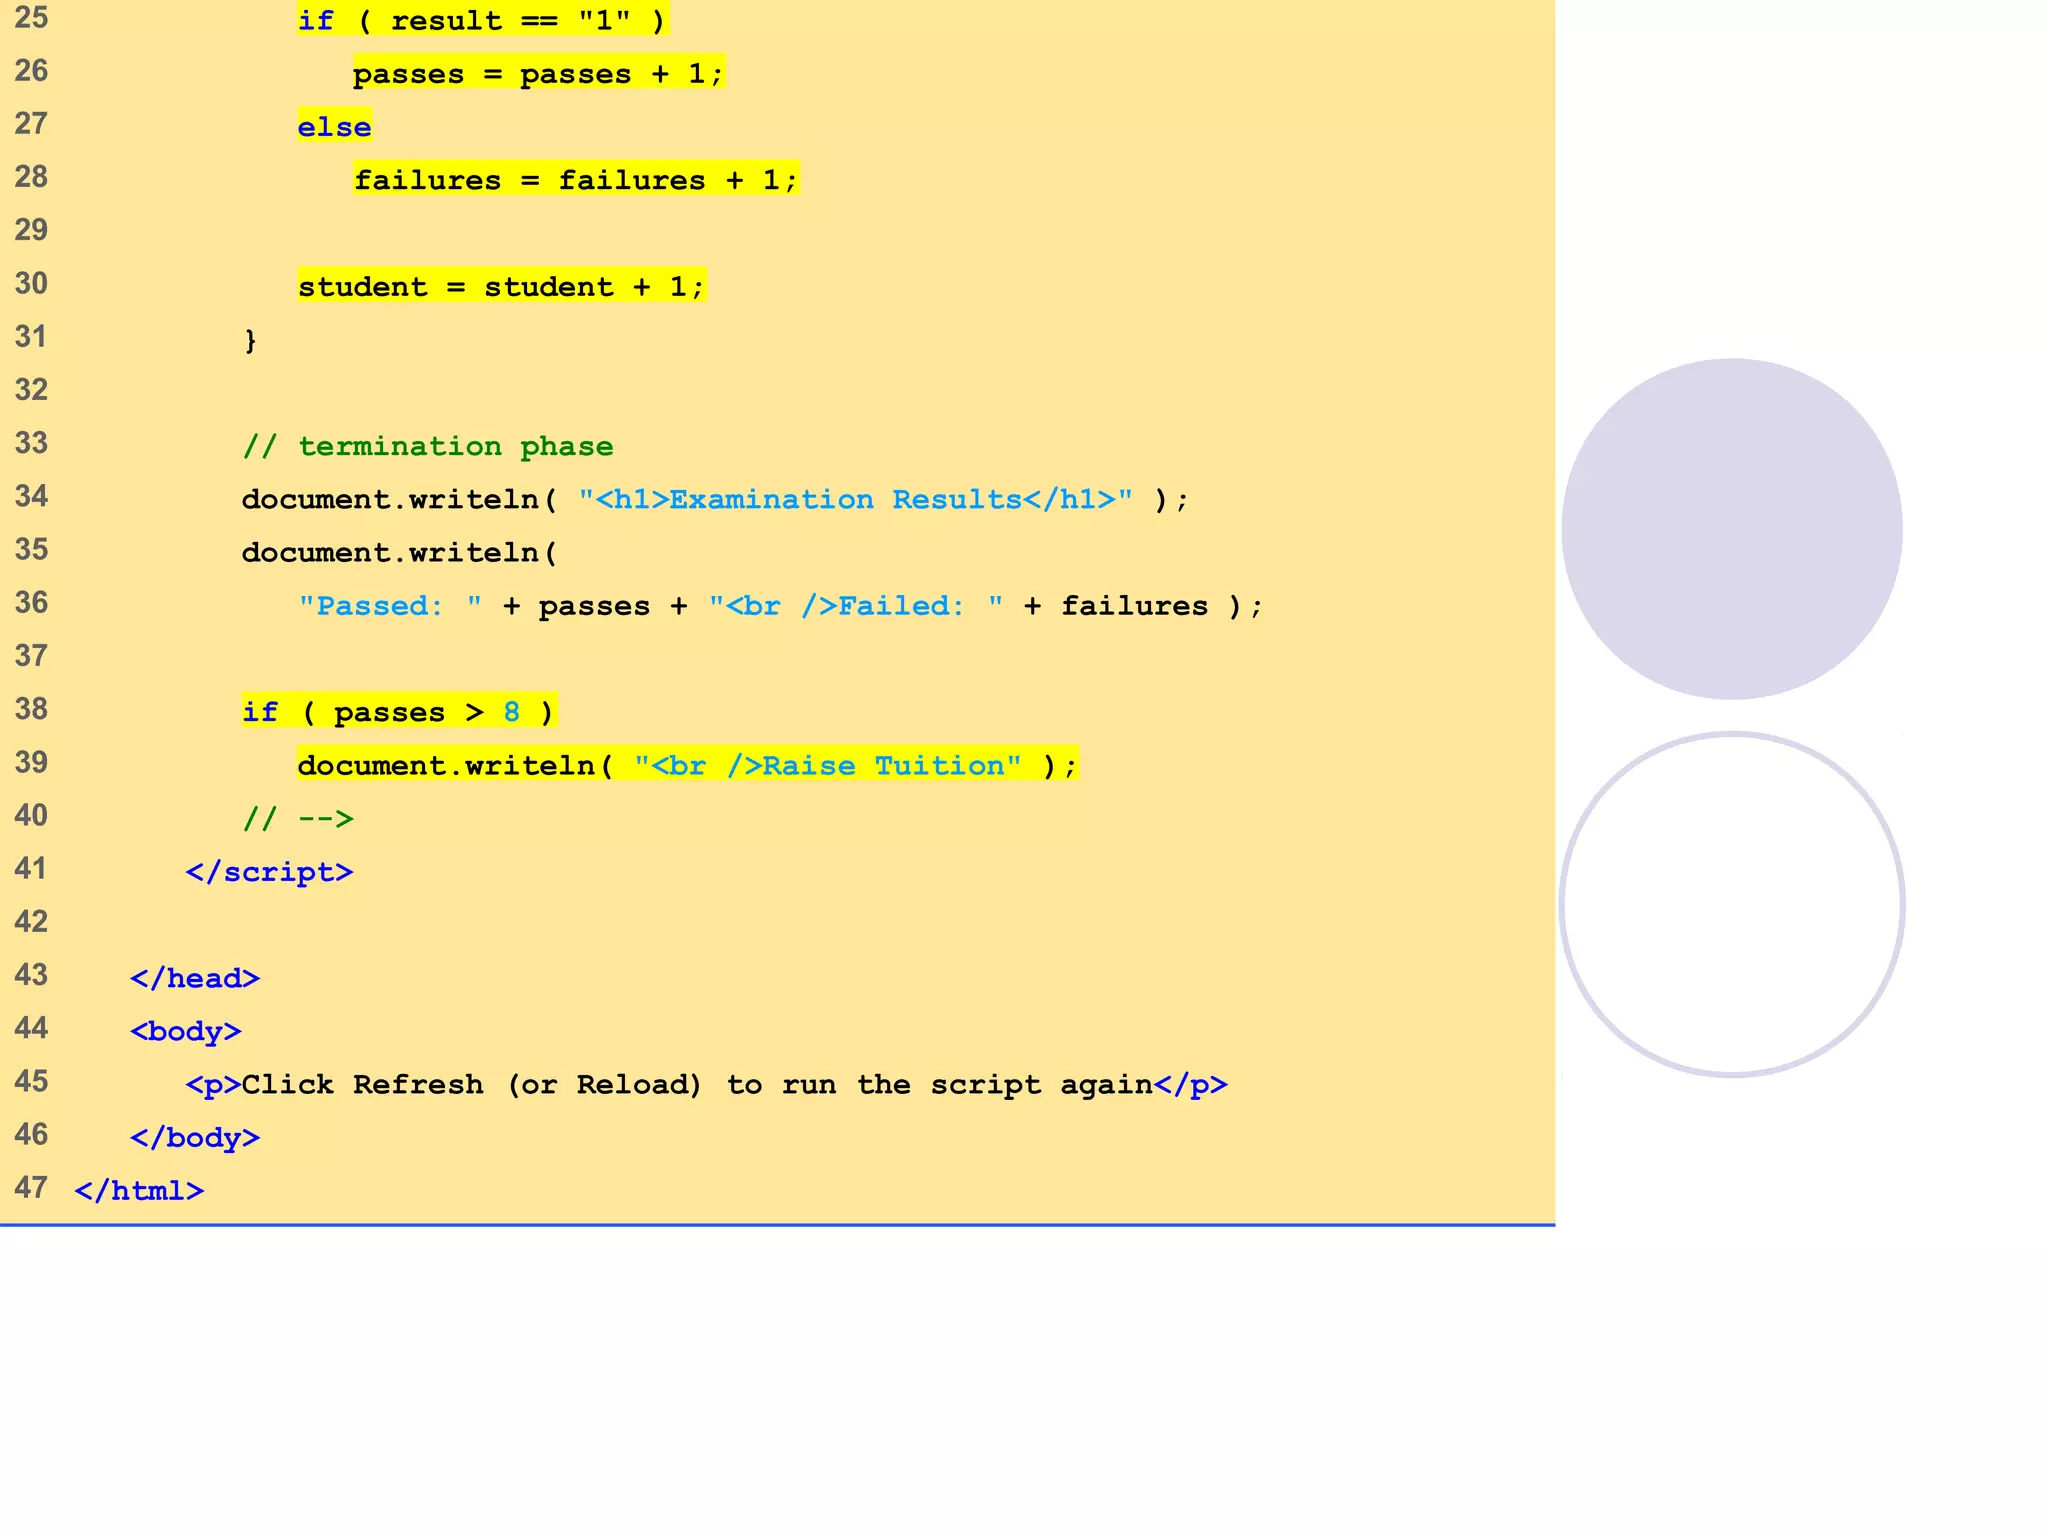Click the highlighted 'else' keyword

point(334,127)
